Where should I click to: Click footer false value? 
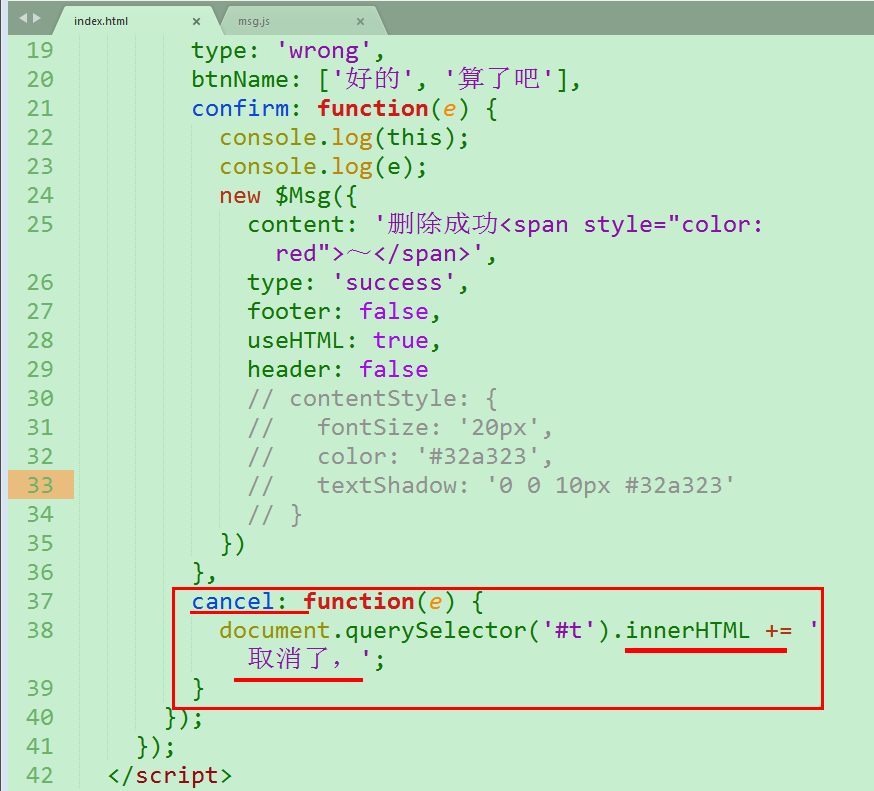tap(394, 312)
